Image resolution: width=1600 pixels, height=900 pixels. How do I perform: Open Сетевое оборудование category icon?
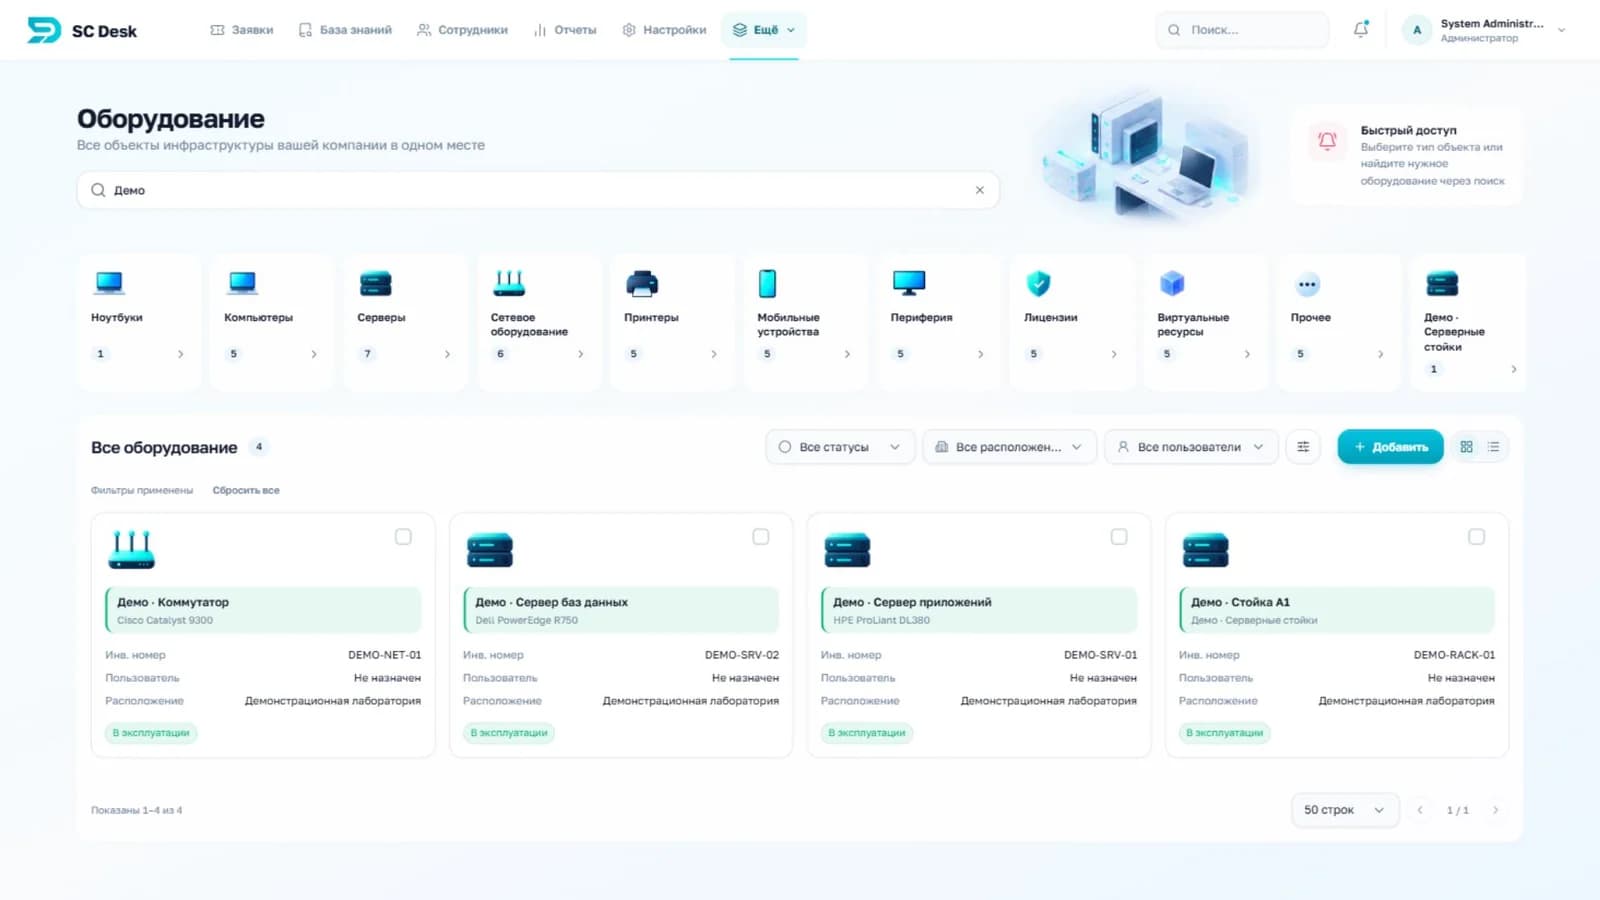click(509, 283)
